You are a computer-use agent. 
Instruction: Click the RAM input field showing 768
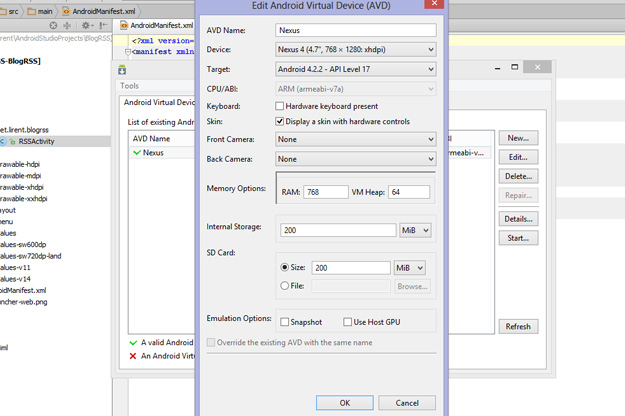[326, 192]
